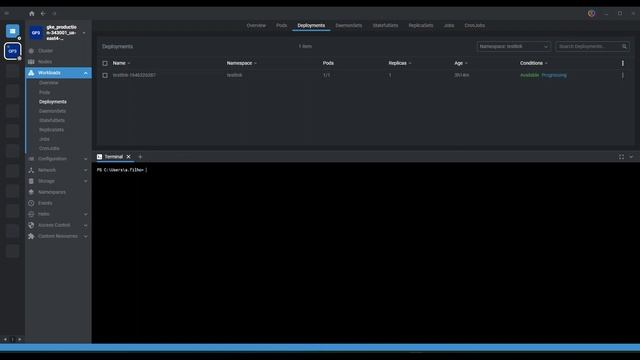This screenshot has width=640, height=360.
Task: Switch to the Jobs tab
Action: 449,25
